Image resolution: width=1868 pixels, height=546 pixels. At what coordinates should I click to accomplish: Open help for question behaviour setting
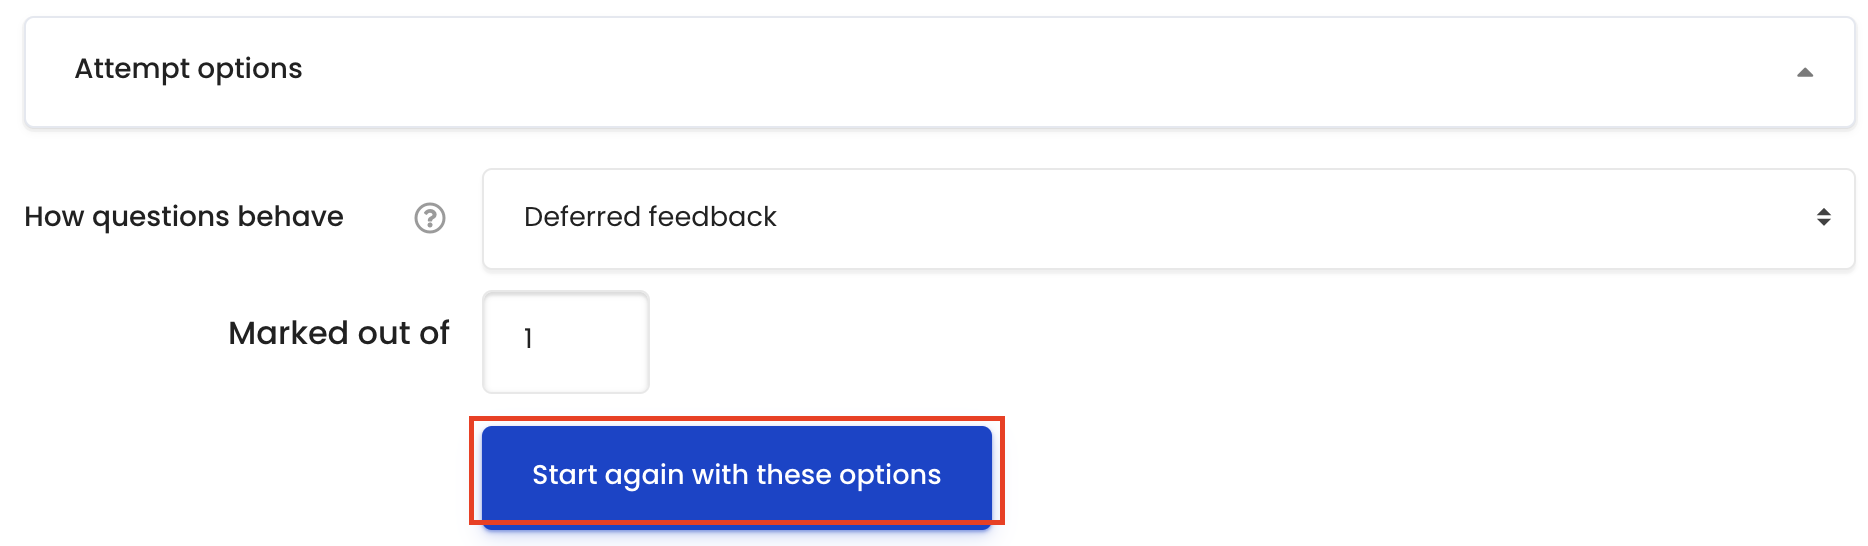430,218
